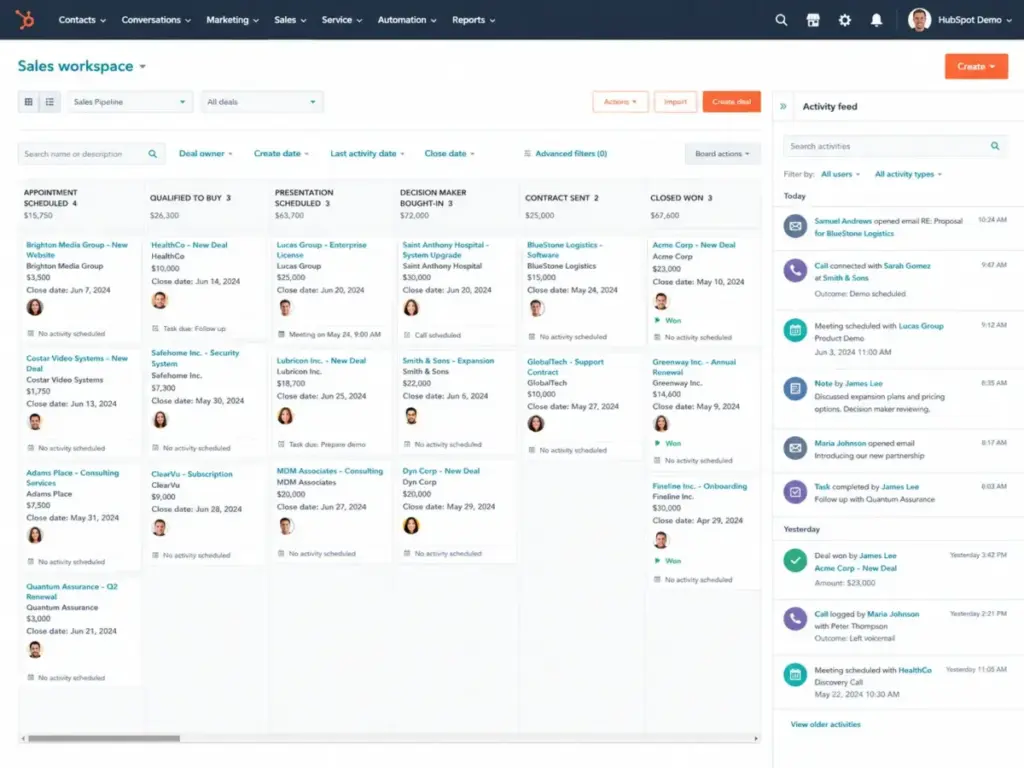Open Acme Corp - New Deal activity link
Screen dimensions: 1024x768
click(x=856, y=568)
